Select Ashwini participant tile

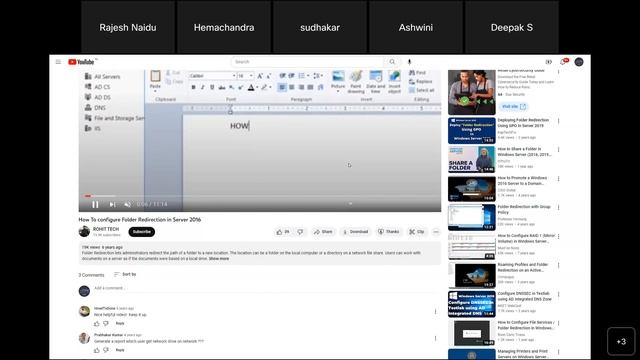point(416,27)
